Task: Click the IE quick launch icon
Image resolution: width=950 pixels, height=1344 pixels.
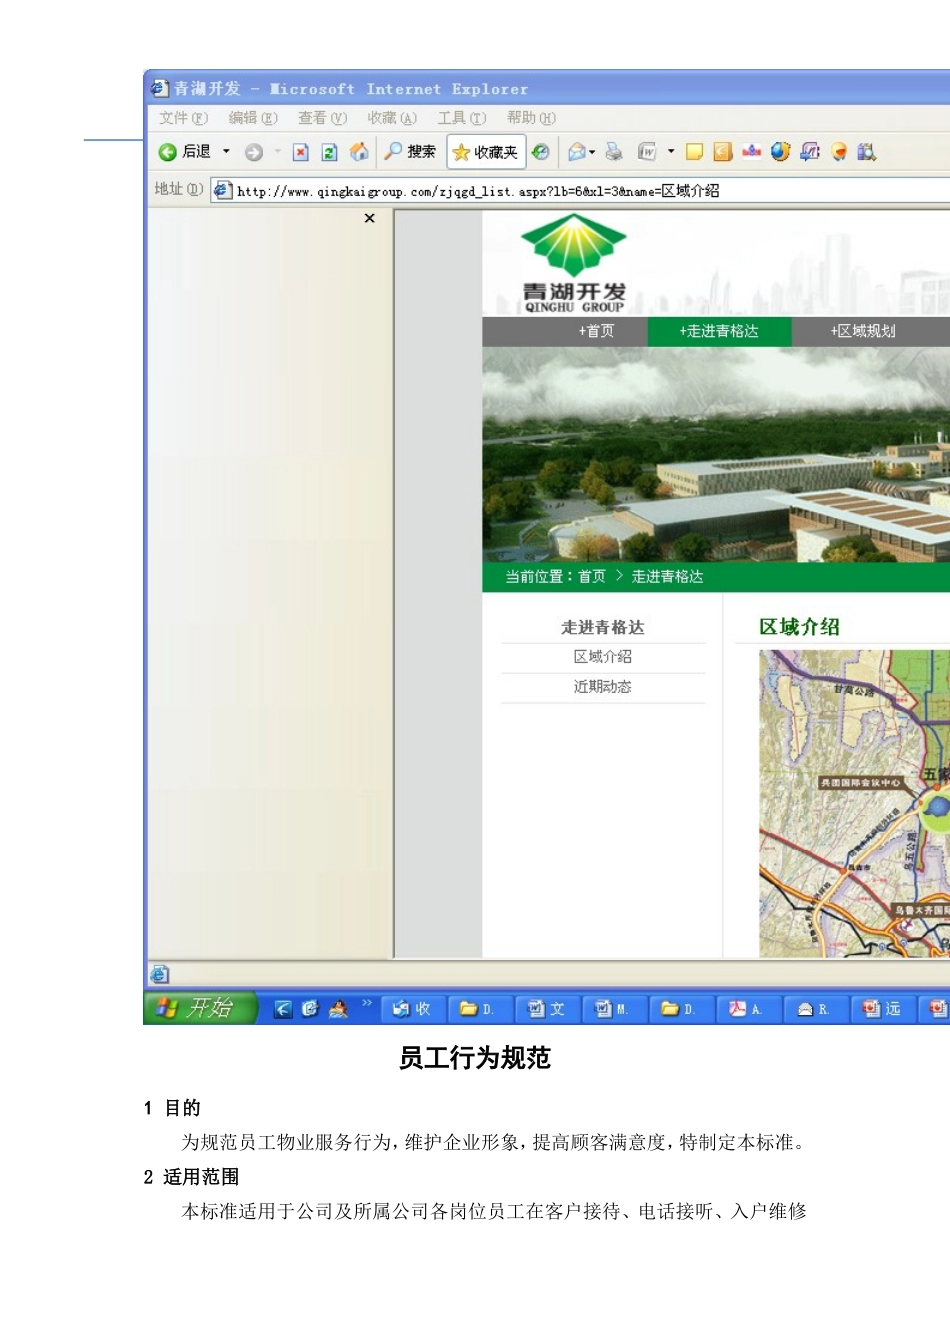Action: [310, 1009]
